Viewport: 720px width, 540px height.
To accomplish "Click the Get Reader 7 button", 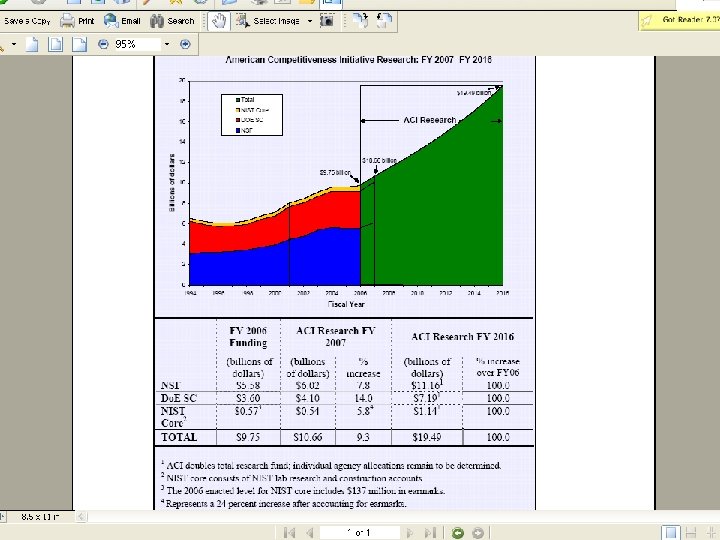I will pyautogui.click(x=680, y=20).
